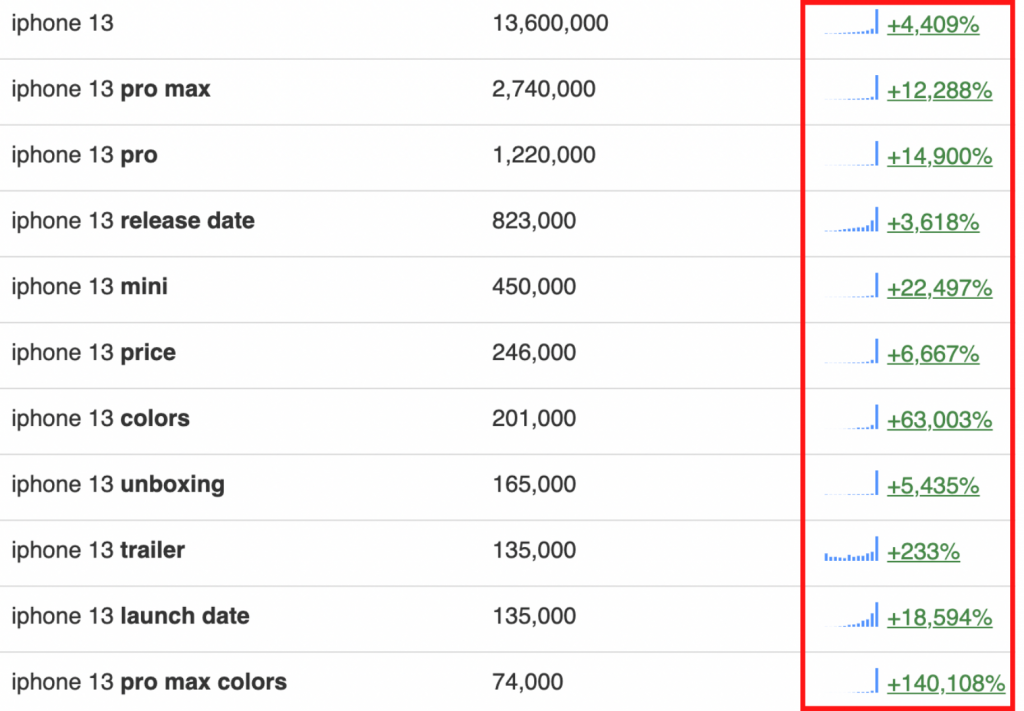Click the search volume 13,600,000
1024x711 pixels.
(x=550, y=24)
